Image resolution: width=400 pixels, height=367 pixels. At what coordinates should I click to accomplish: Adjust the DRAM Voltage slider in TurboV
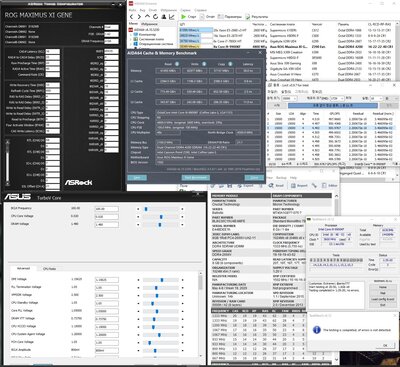point(160,225)
